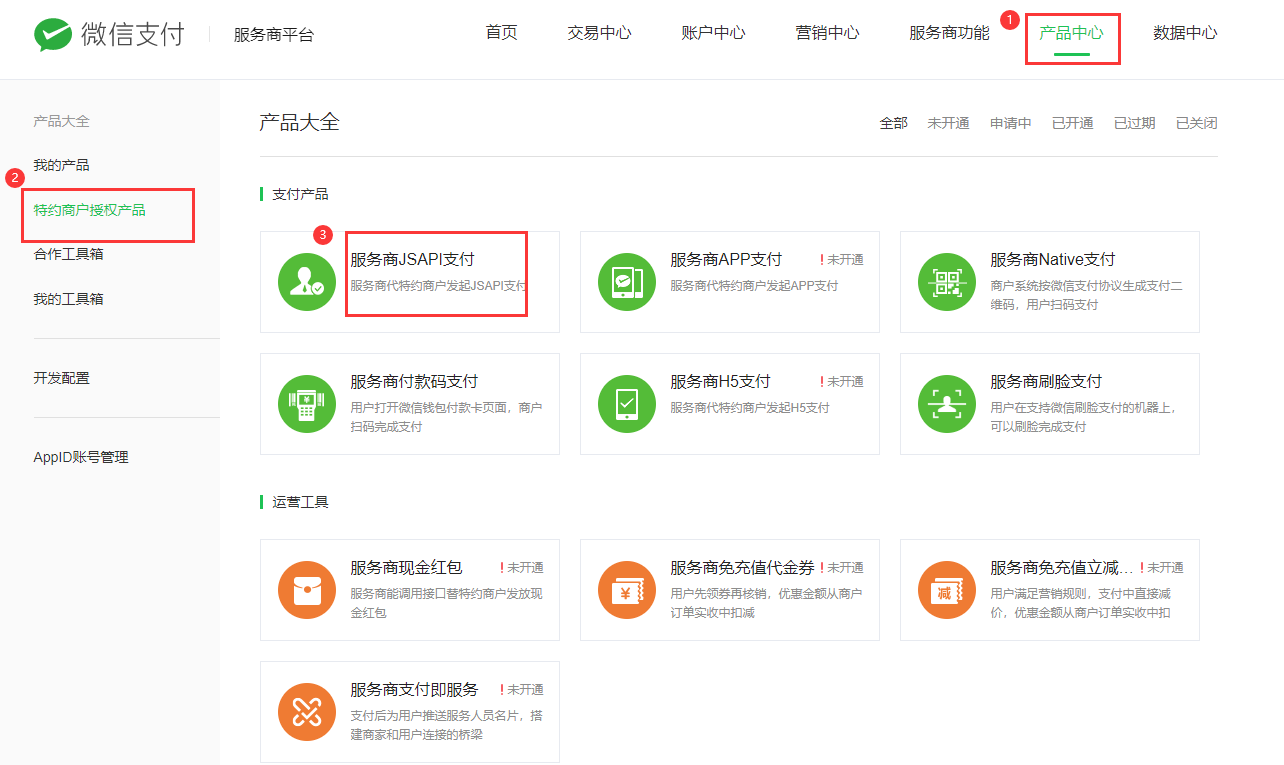The height and width of the screenshot is (765, 1284).
Task: Click 未开通 status on 服务商APP支付 card
Action: (841, 259)
